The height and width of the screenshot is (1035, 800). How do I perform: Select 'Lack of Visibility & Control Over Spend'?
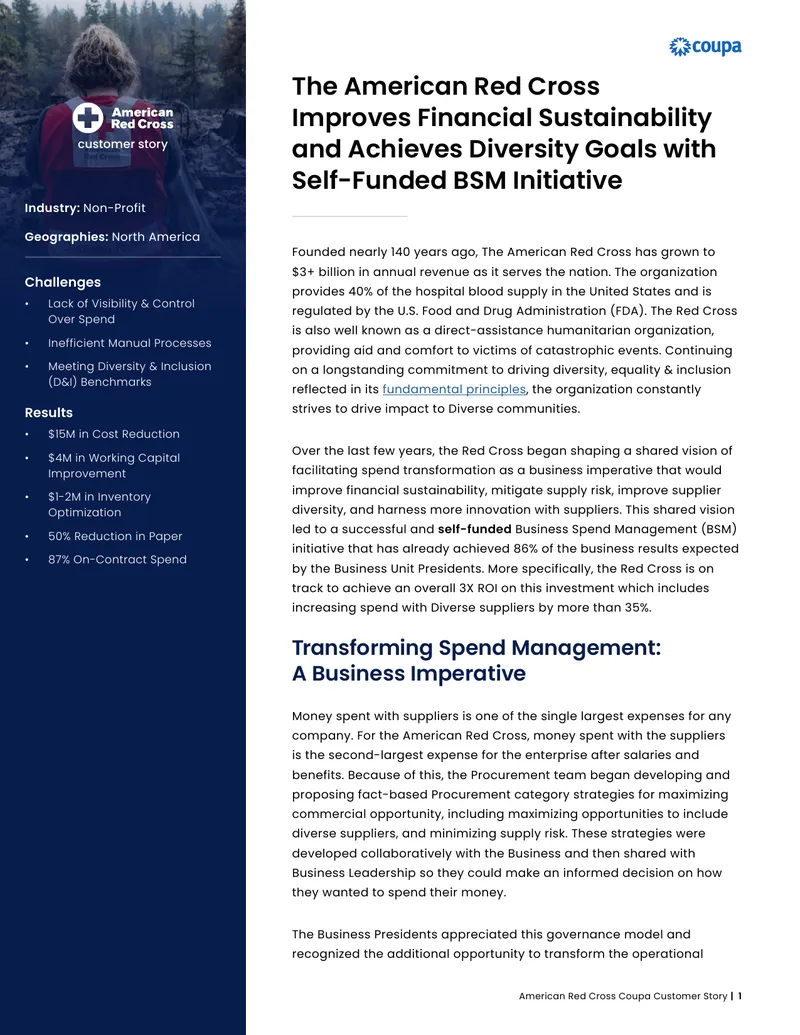click(x=121, y=312)
